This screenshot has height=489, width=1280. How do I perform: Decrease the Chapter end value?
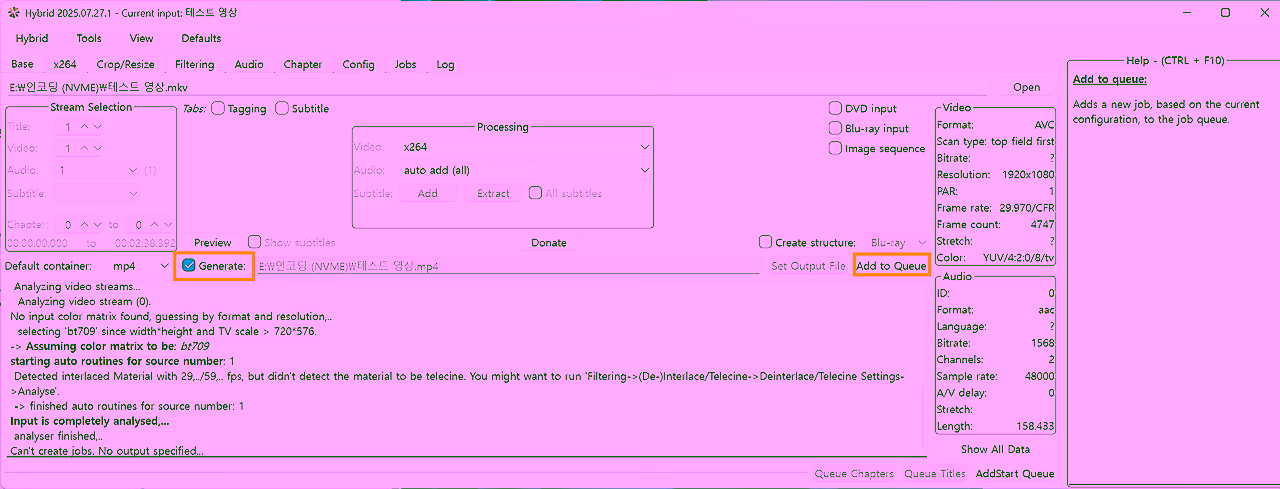[x=168, y=225]
